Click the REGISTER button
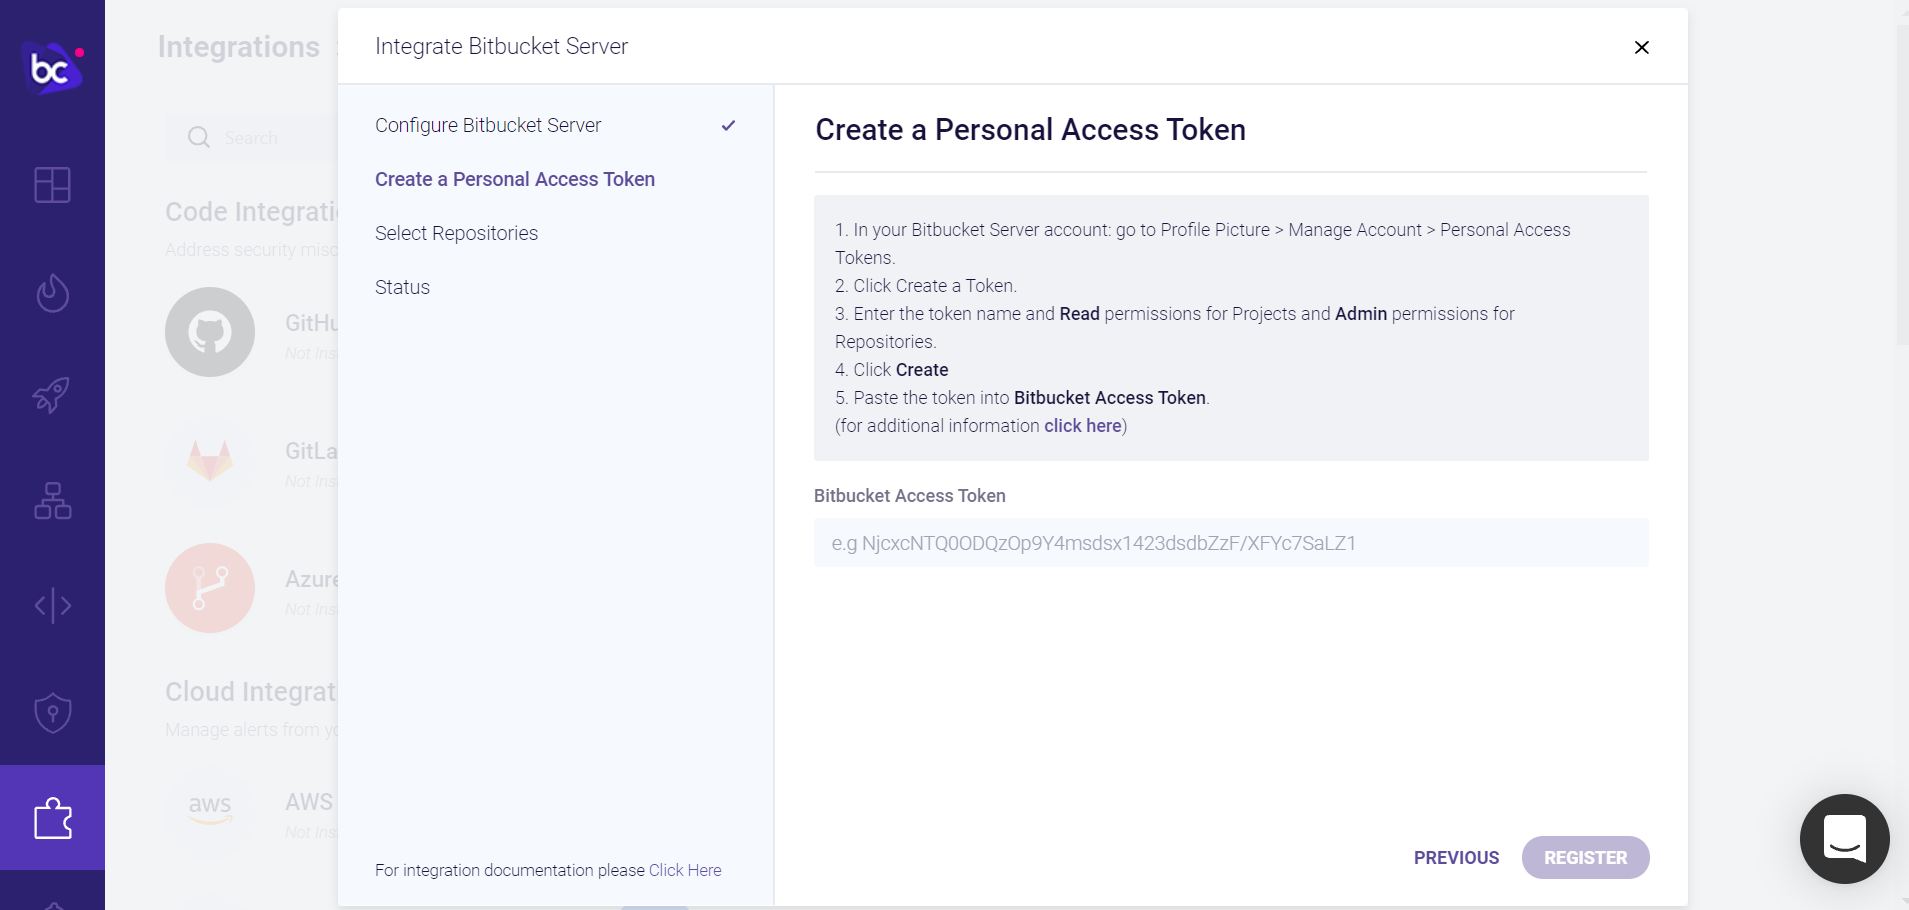This screenshot has height=910, width=1909. (1585, 858)
